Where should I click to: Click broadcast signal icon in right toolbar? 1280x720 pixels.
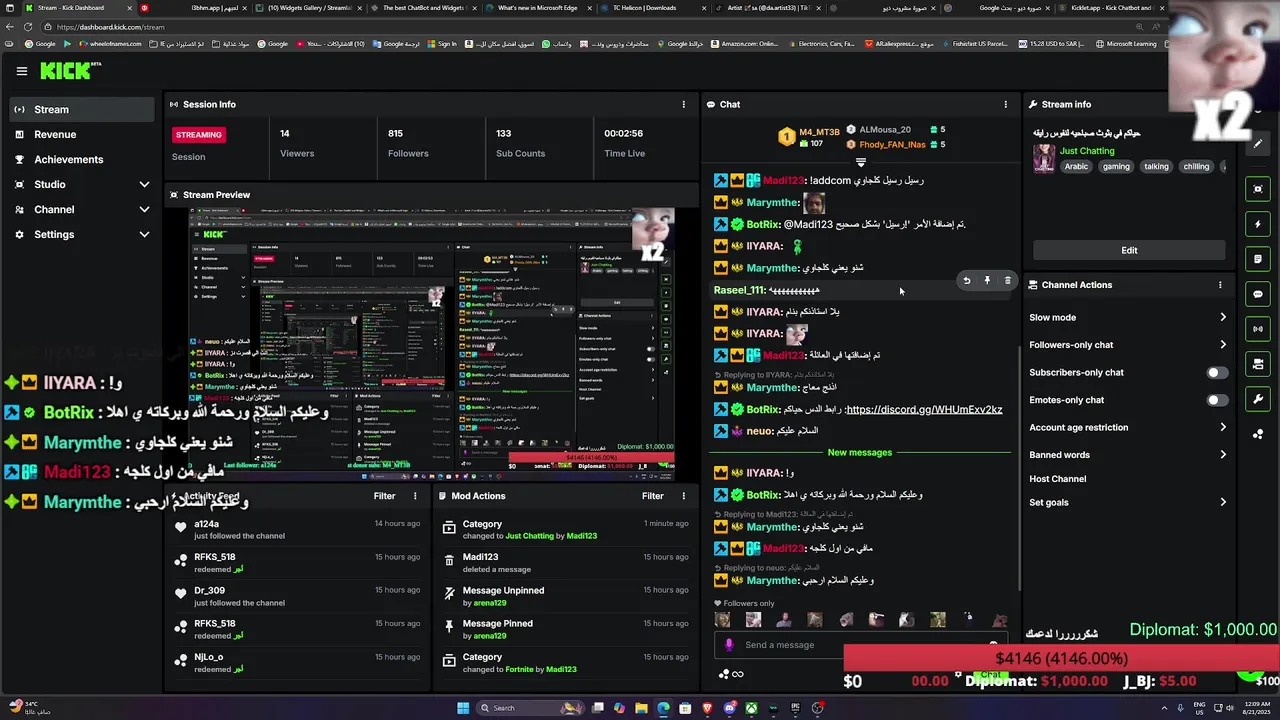pyautogui.click(x=1258, y=329)
